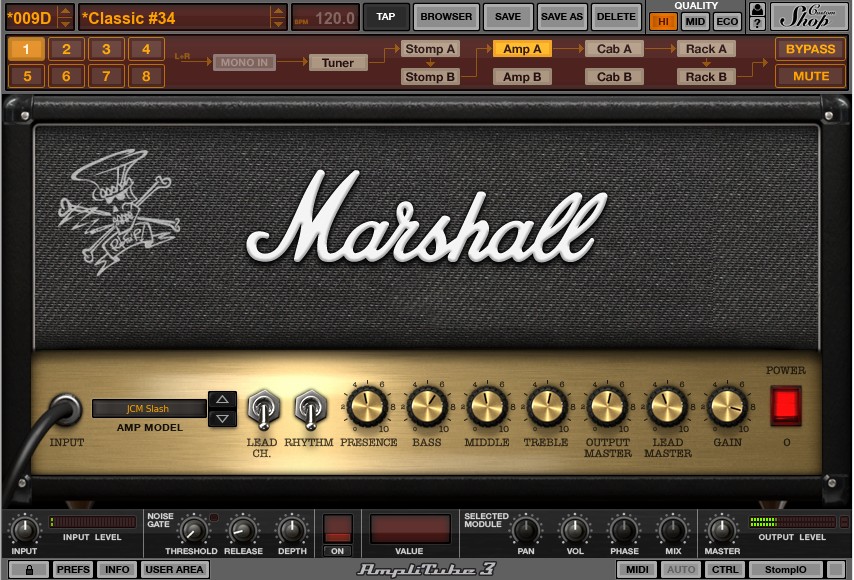Flip the RHYTHM toggle switch
Image resolution: width=854 pixels, height=580 pixels.
(x=310, y=410)
